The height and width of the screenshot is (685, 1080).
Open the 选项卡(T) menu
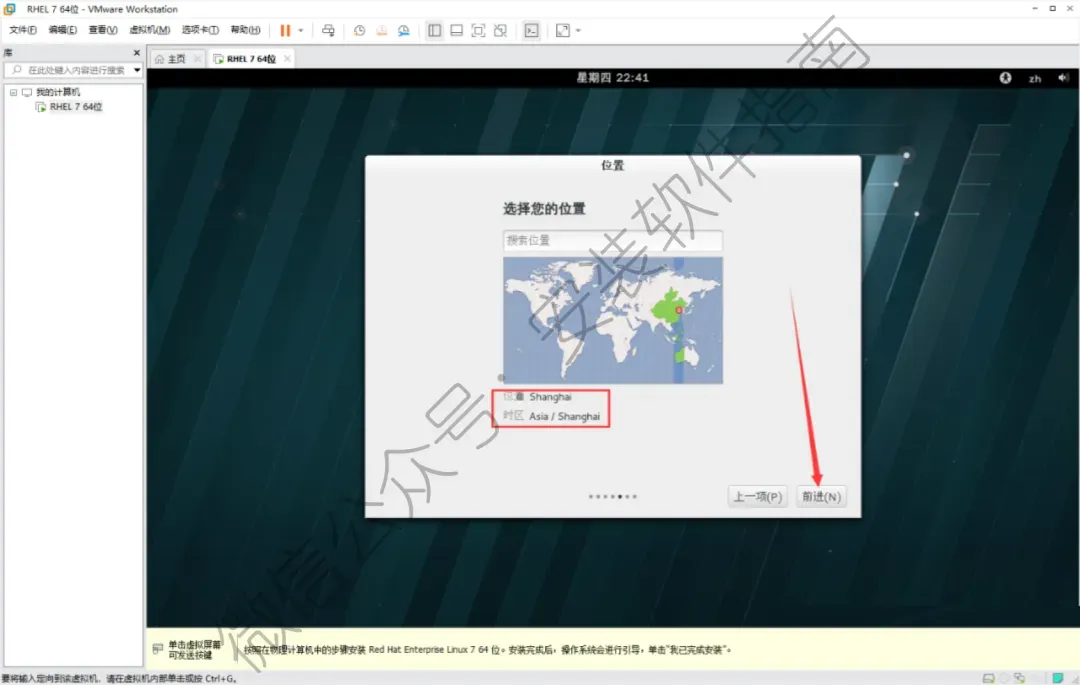(200, 30)
